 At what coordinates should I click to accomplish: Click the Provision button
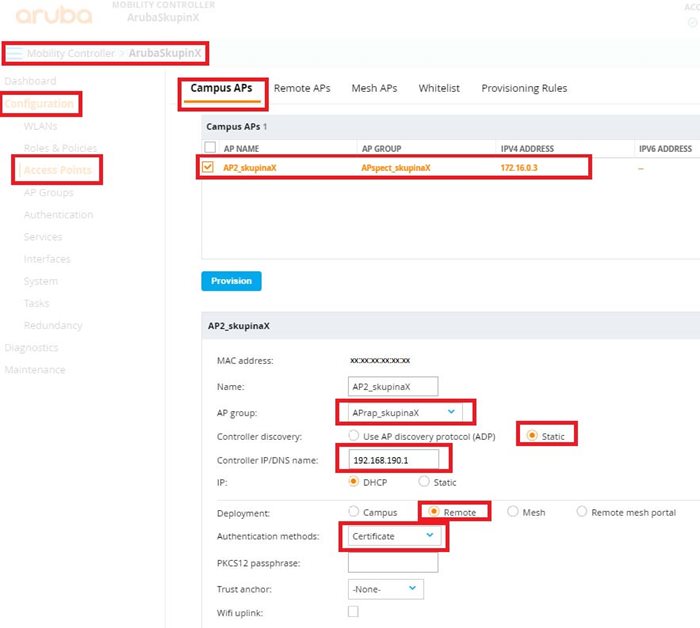231,281
